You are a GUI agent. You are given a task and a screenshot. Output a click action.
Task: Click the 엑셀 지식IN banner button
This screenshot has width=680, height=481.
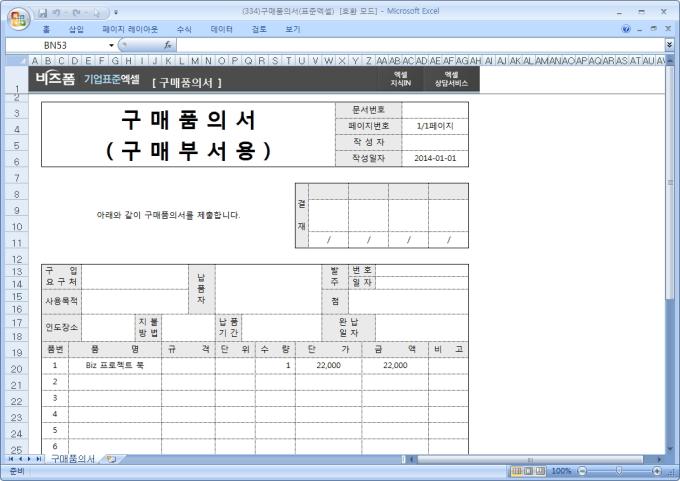tap(400, 79)
